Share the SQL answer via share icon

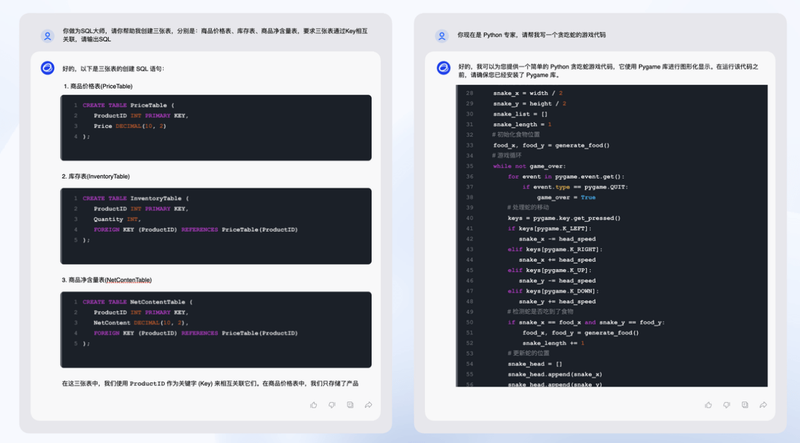[x=368, y=405]
